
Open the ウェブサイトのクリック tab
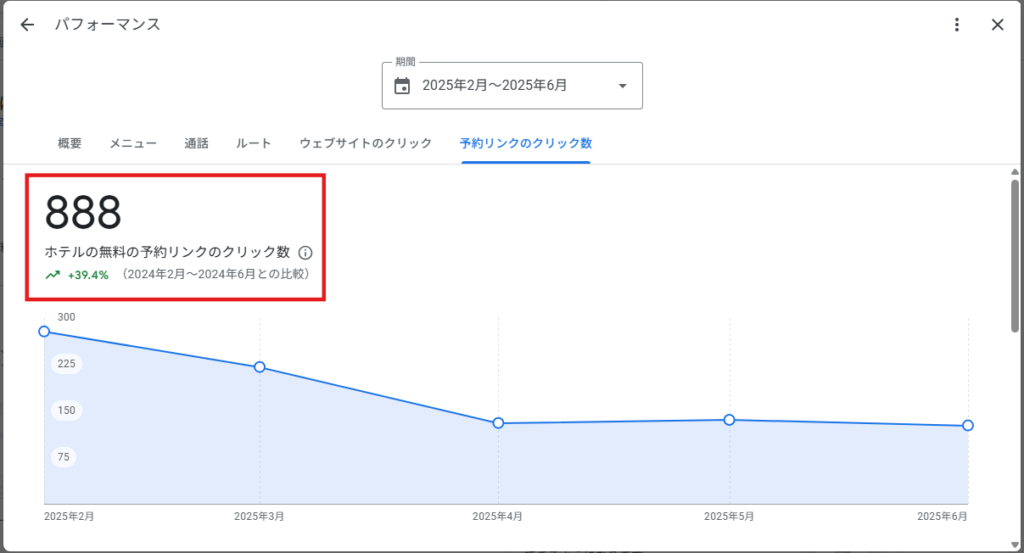[x=366, y=143]
